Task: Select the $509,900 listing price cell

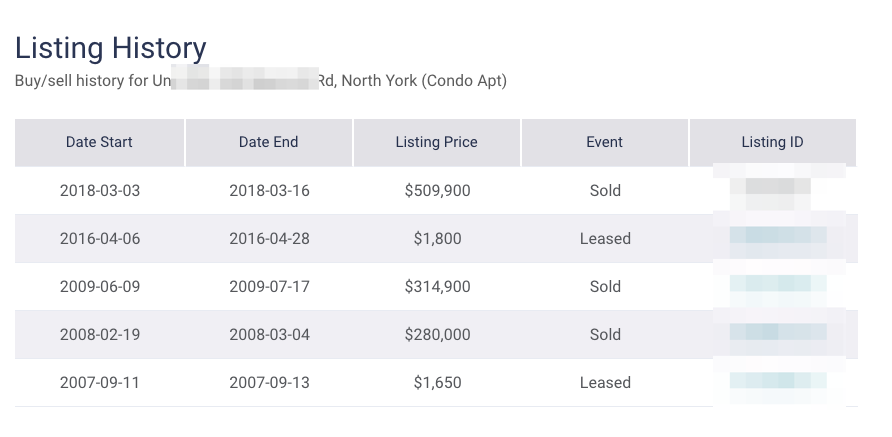Action: click(x=437, y=191)
